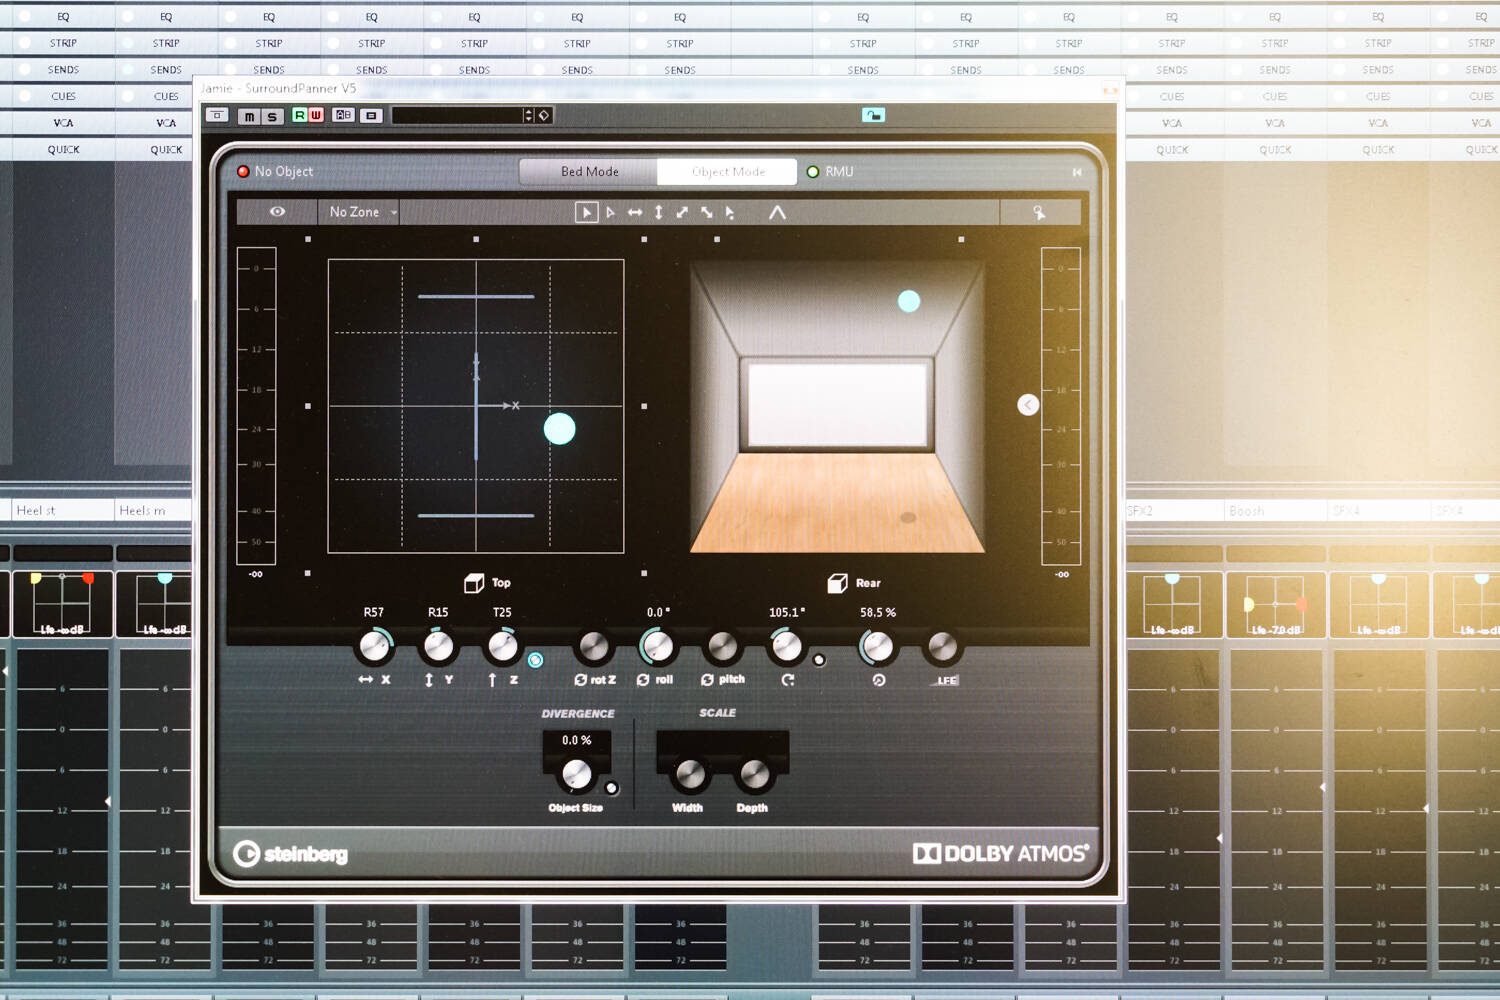Select the standard arrow positioning tool
1500x1000 pixels.
point(586,212)
